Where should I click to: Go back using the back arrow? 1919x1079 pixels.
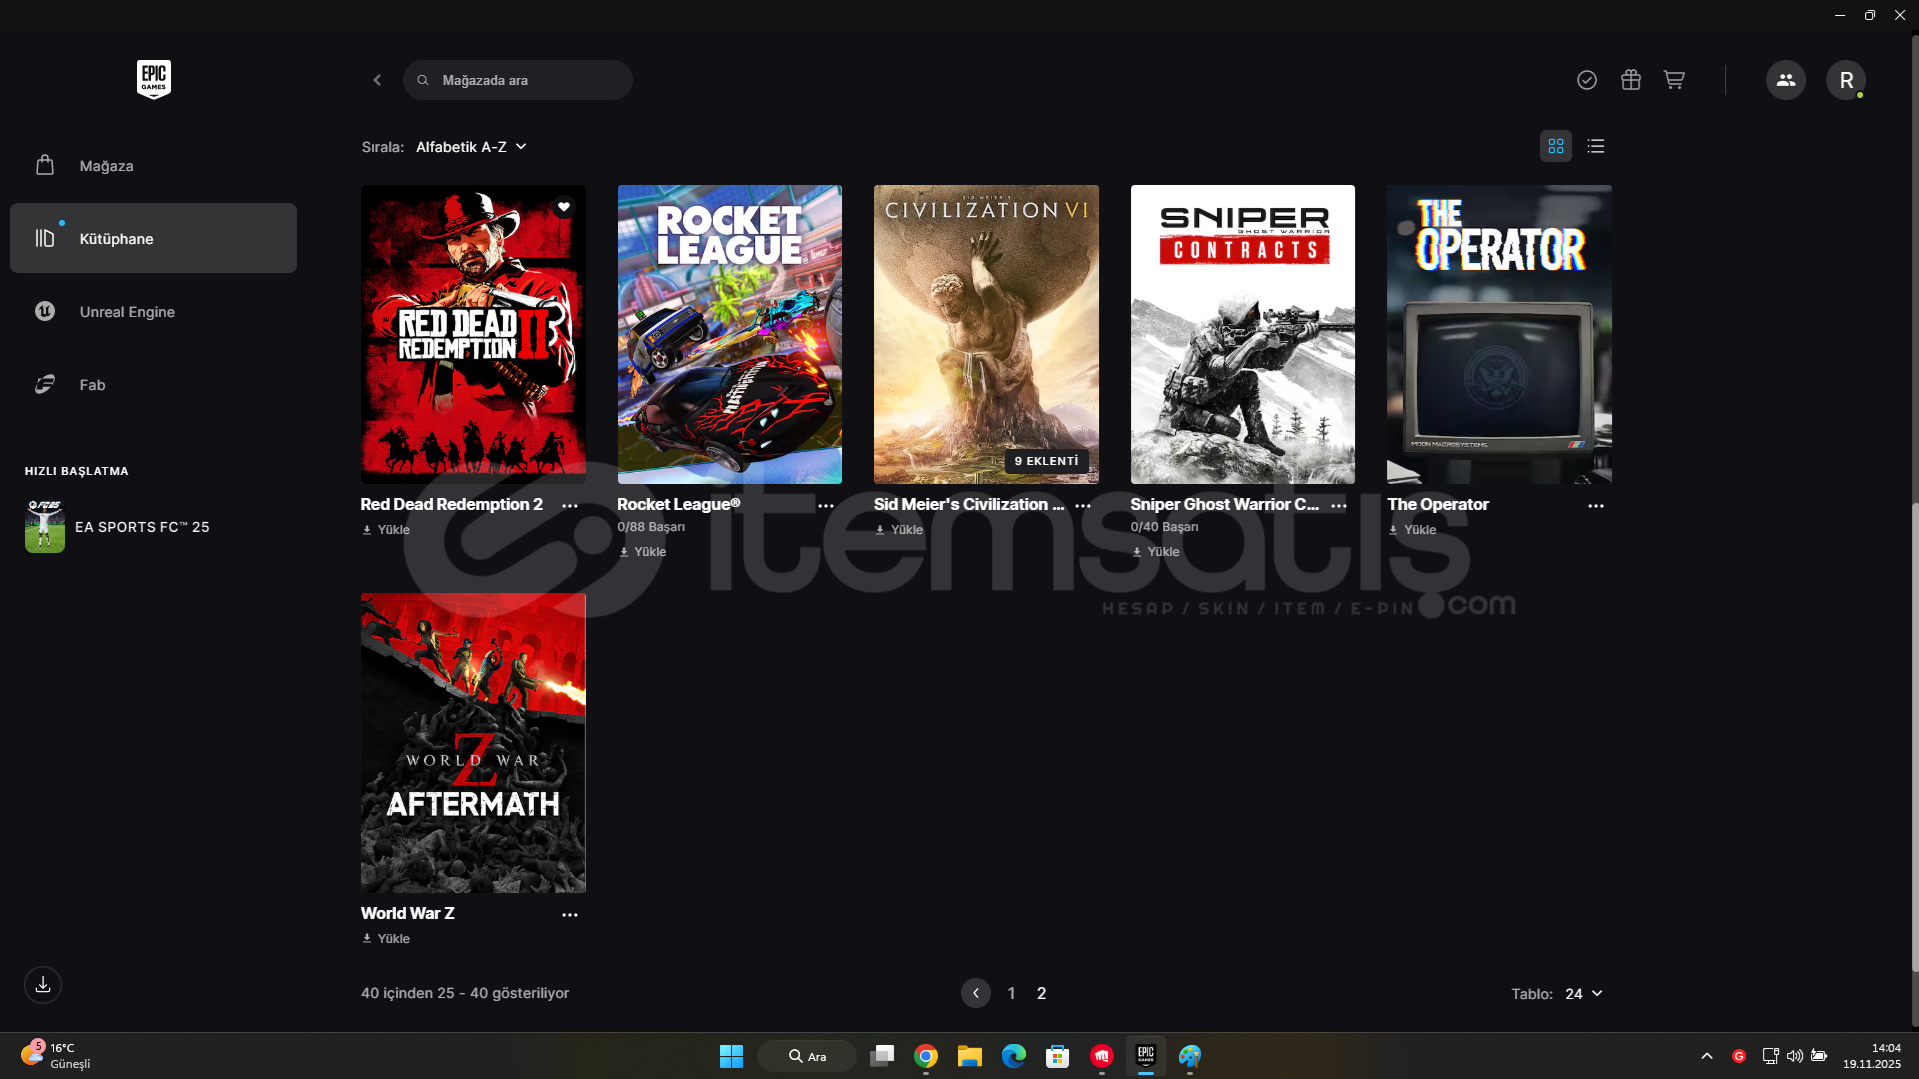(377, 80)
